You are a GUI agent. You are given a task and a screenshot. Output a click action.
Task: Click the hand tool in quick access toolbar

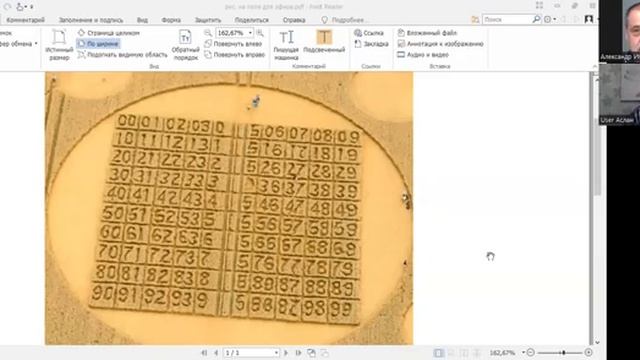(x=19, y=7)
